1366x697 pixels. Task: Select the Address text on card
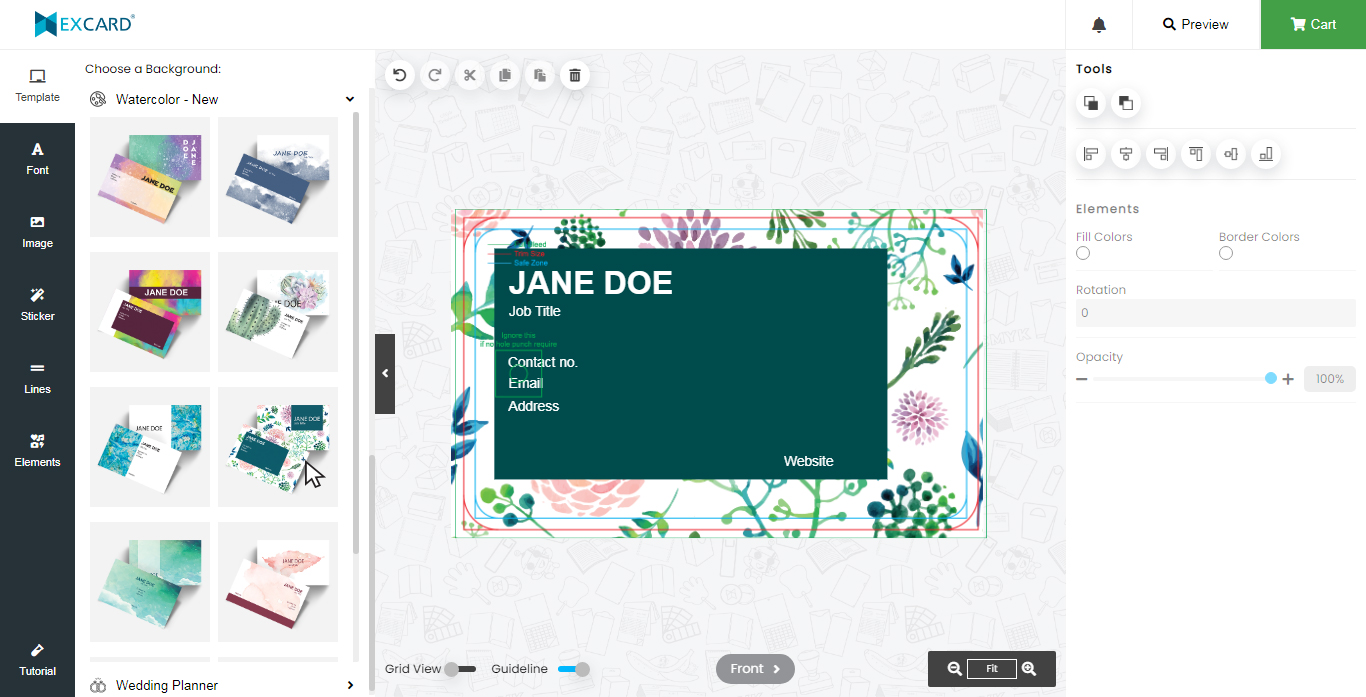(533, 406)
